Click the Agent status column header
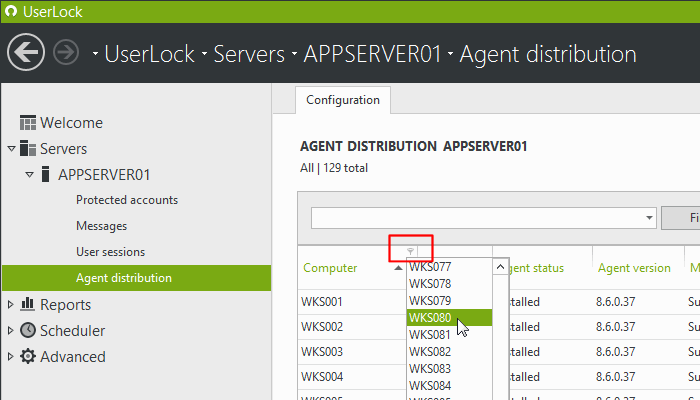The width and height of the screenshot is (700, 400). [537, 268]
